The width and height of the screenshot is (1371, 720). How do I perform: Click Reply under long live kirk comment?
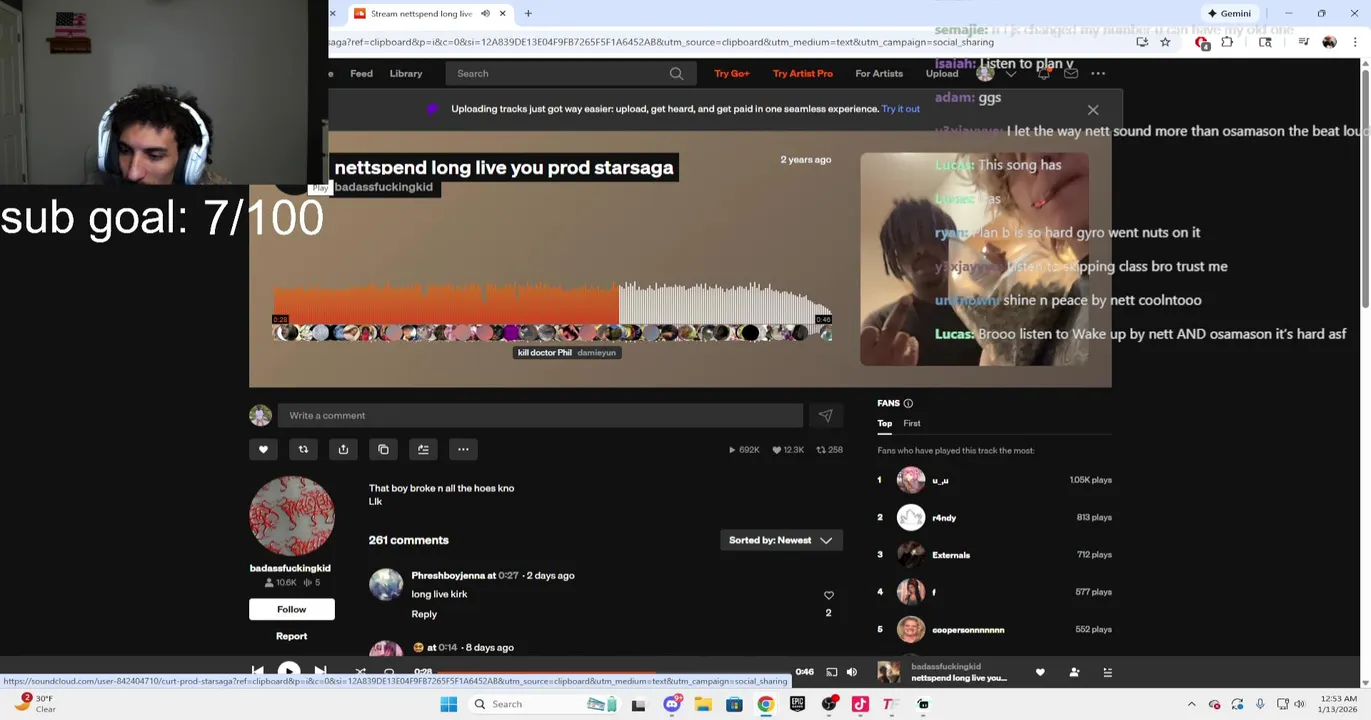(424, 615)
